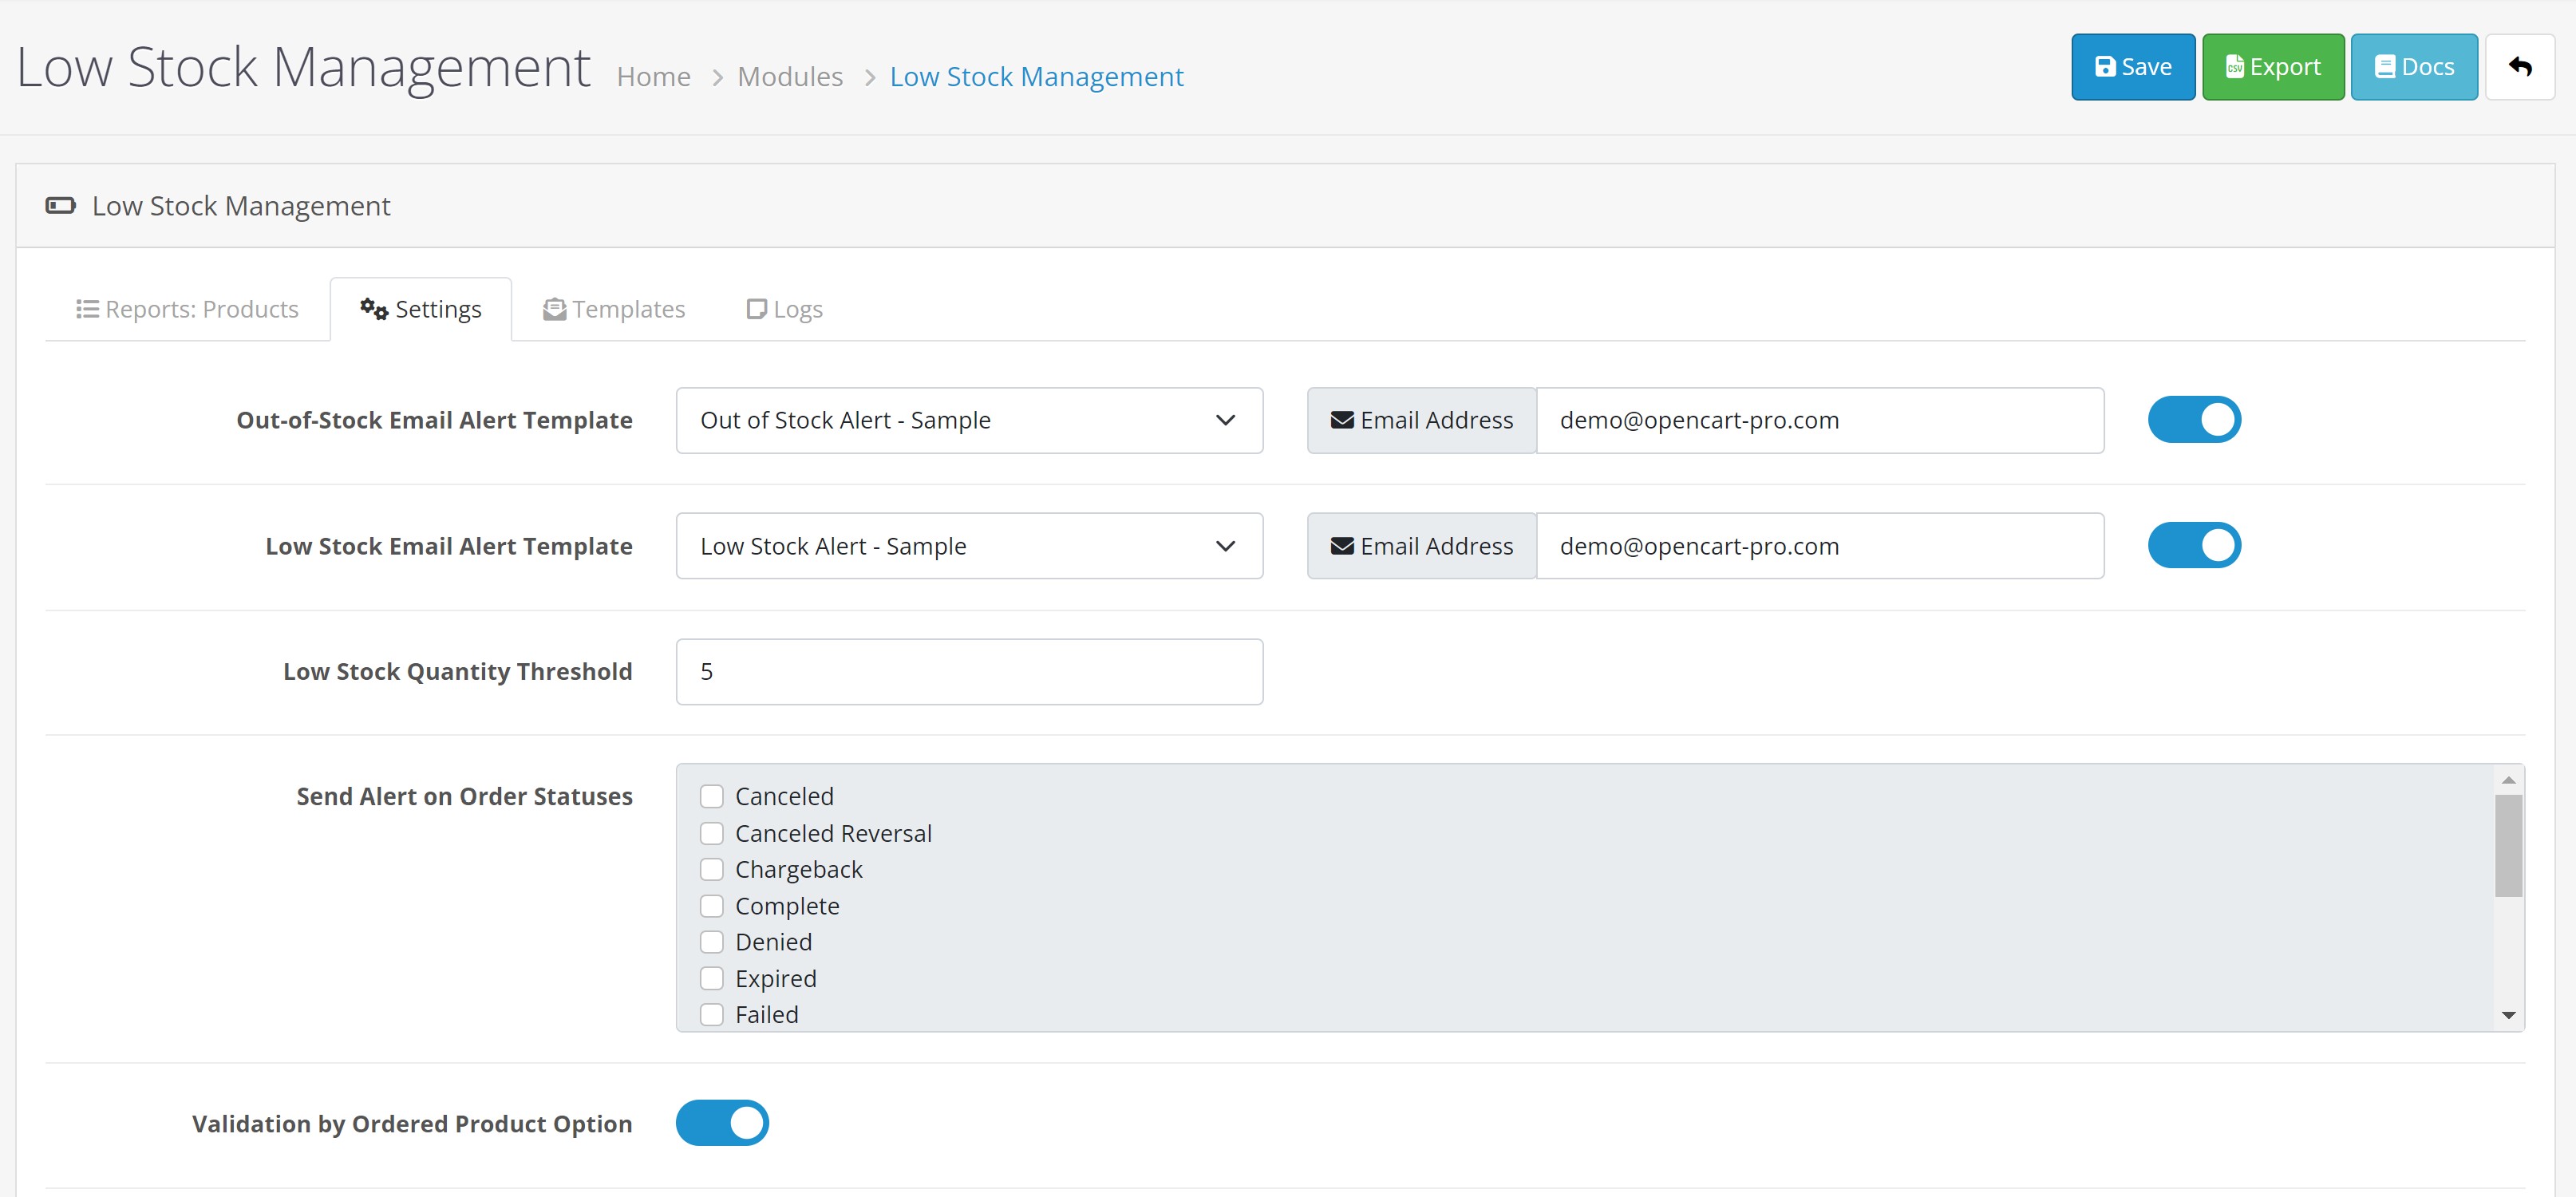Click the list icon on Reports tab
The height and width of the screenshot is (1197, 2576).
click(x=87, y=309)
